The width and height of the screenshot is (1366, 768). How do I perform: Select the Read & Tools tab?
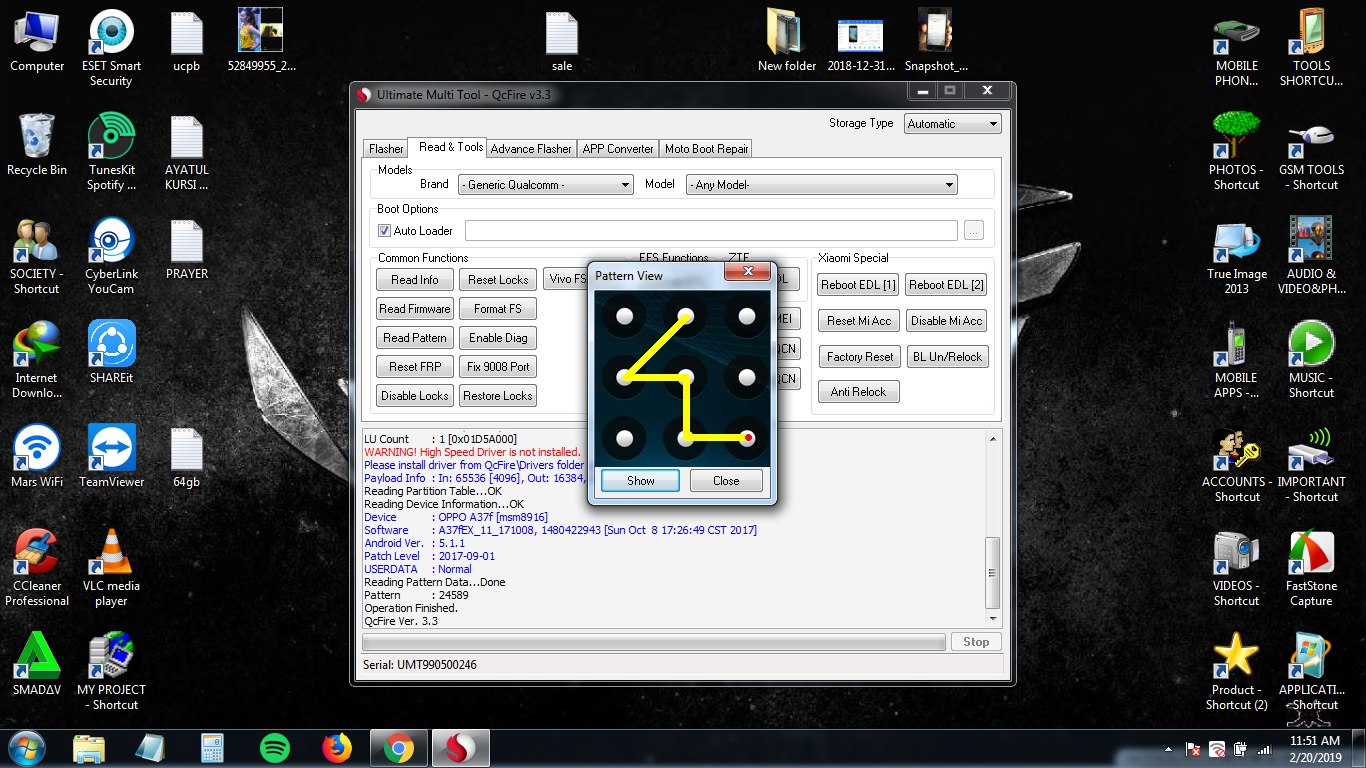[451, 147]
